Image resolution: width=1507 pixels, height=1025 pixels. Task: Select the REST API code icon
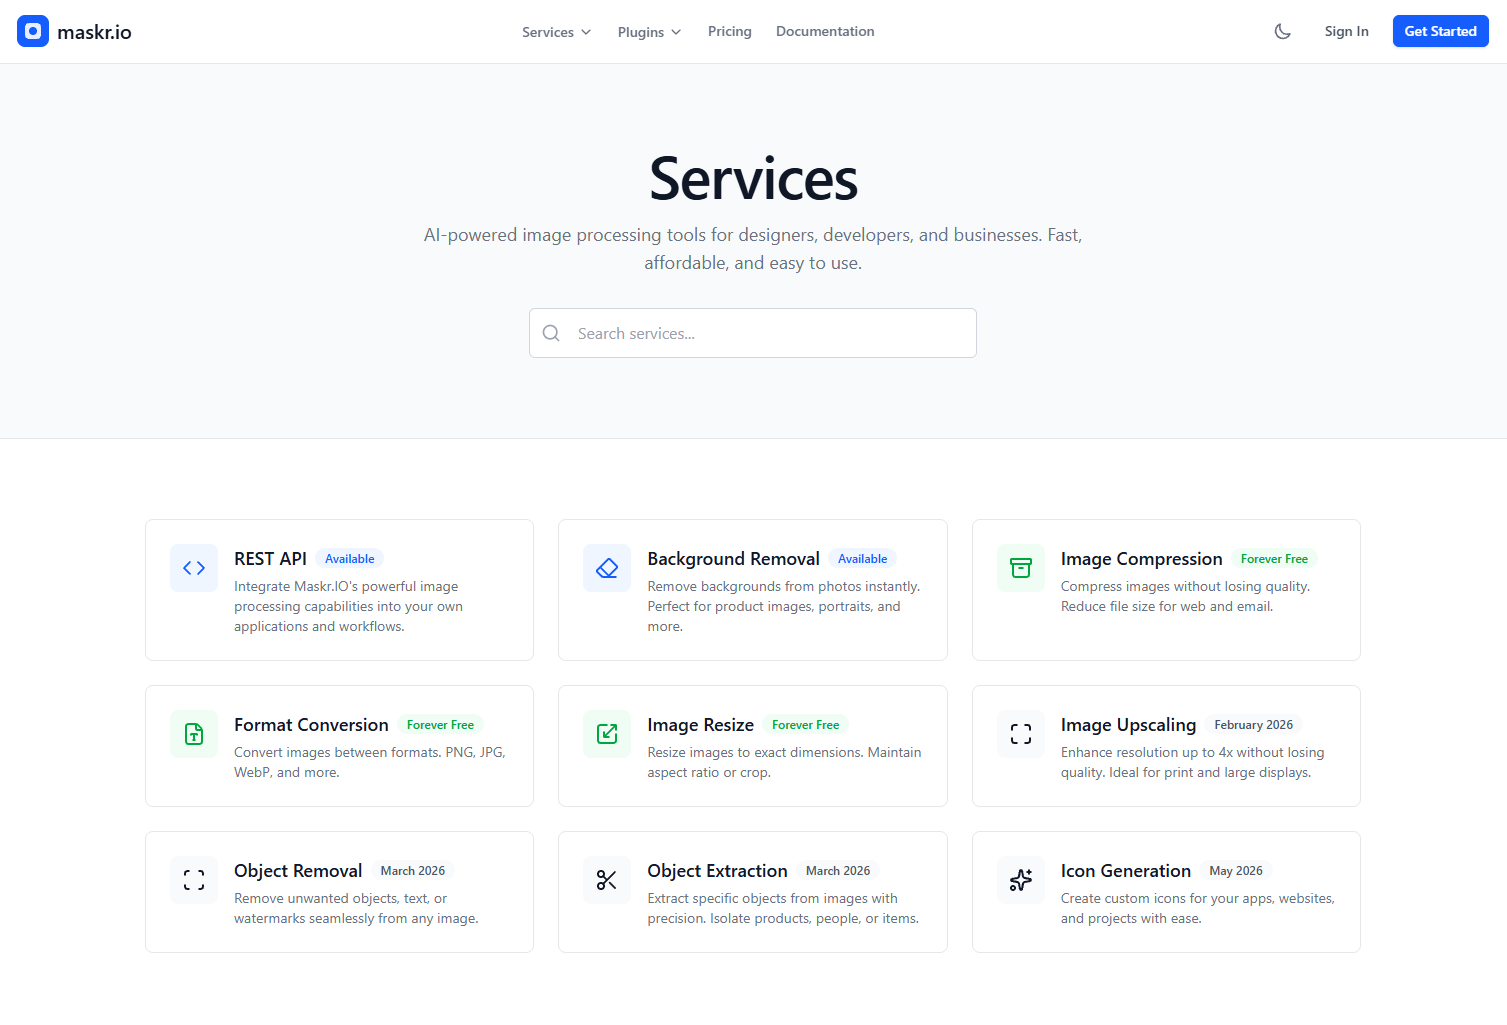click(x=193, y=567)
